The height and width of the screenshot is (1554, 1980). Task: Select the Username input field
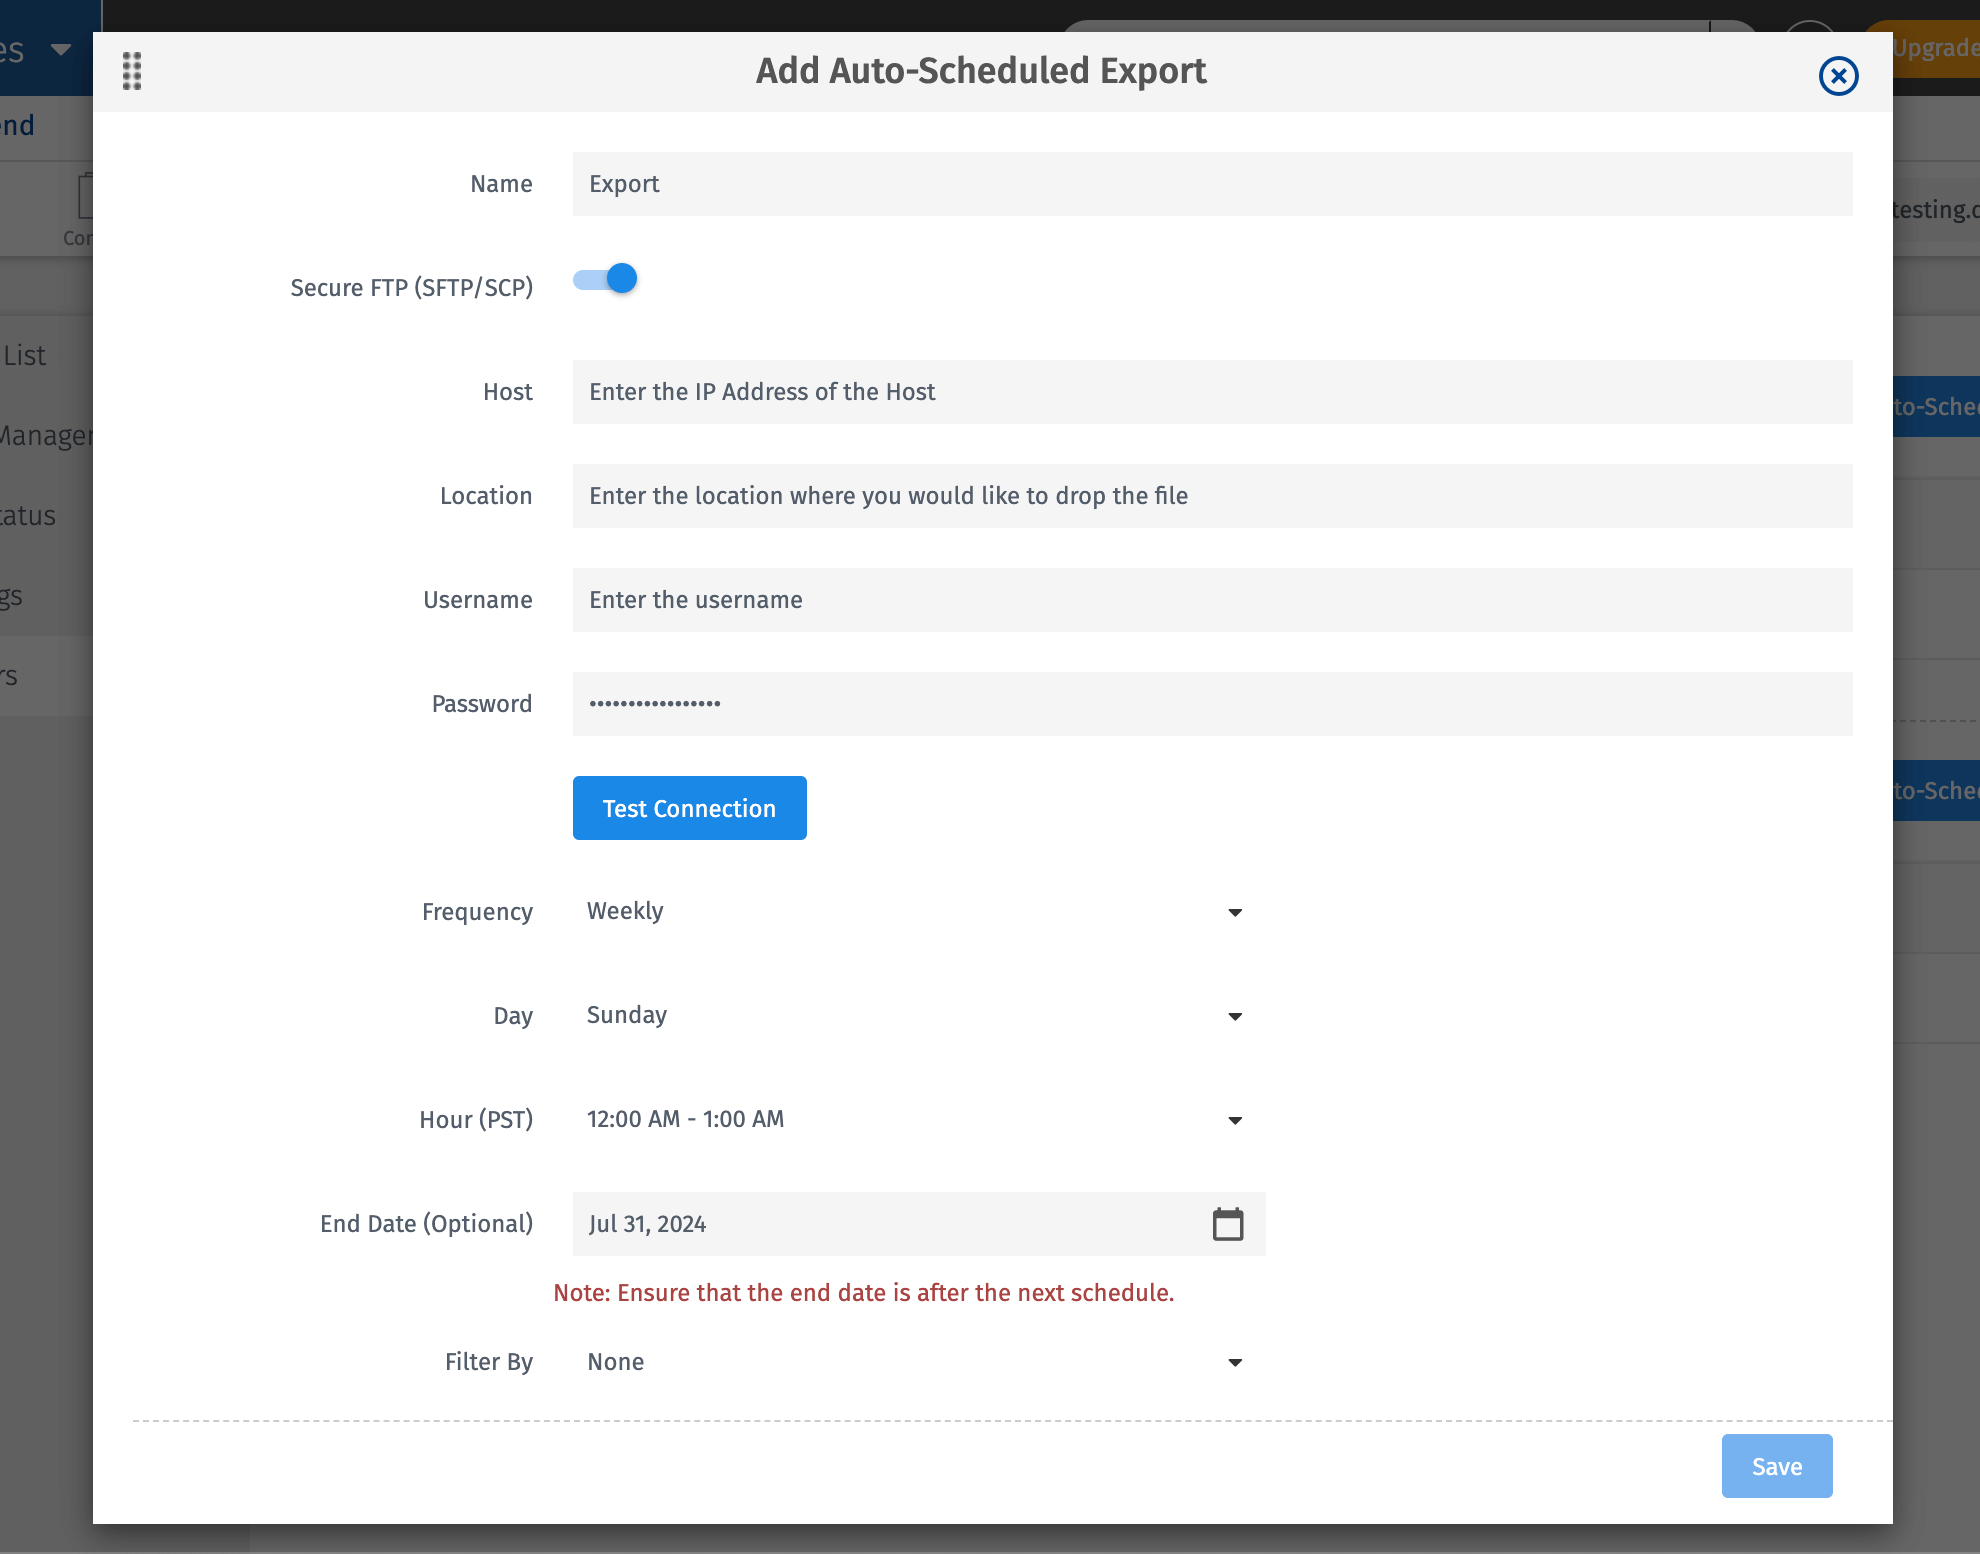click(x=1211, y=600)
